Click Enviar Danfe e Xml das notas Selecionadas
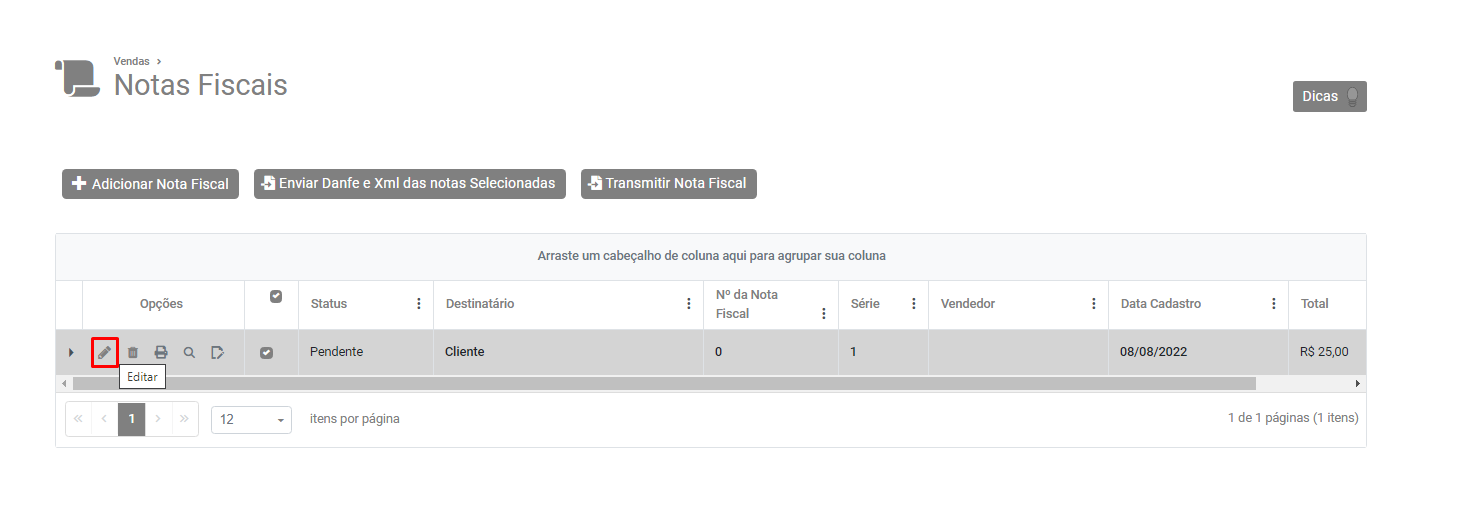This screenshot has width=1477, height=515. 410,184
